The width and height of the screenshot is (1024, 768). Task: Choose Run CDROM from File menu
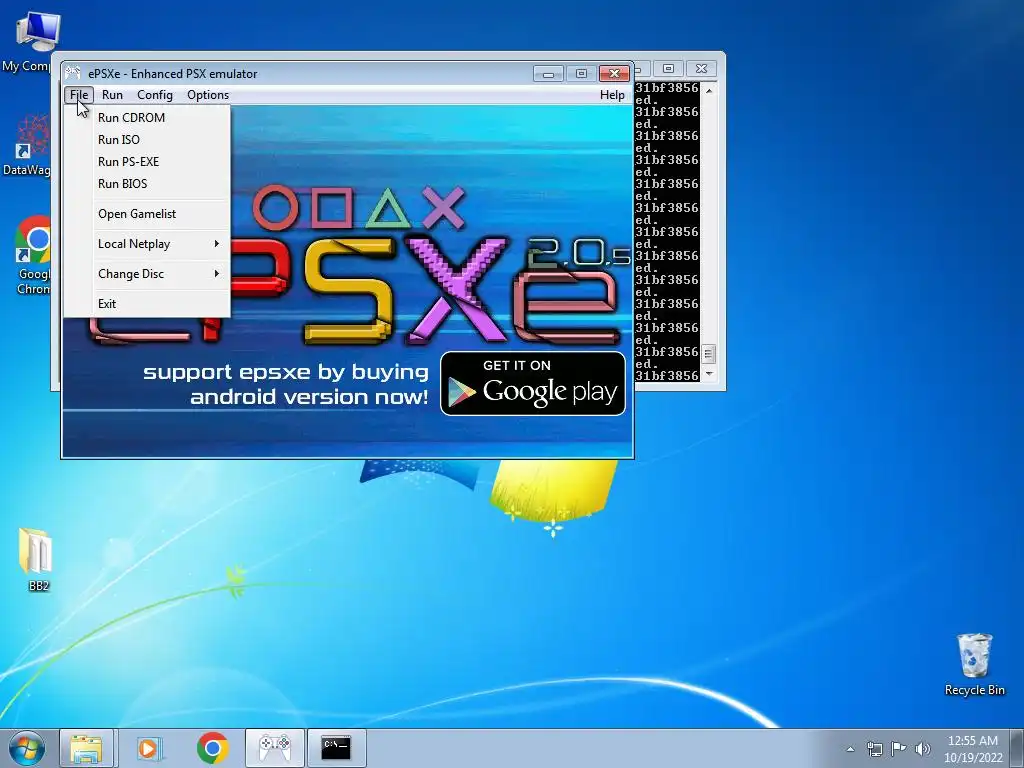pos(147,118)
